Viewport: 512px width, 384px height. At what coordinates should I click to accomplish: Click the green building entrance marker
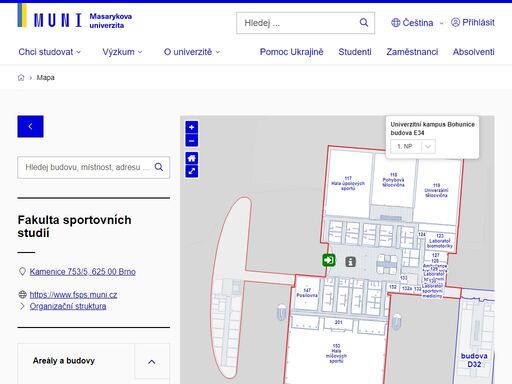[329, 260]
